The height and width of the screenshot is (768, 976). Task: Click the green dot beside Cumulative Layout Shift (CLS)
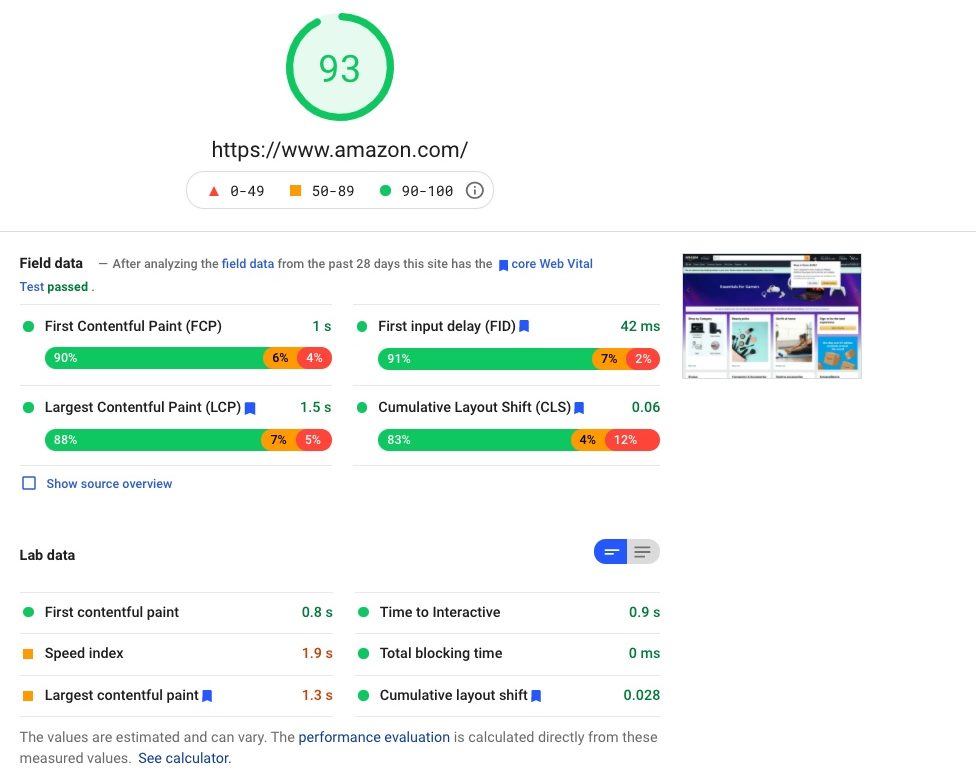(362, 408)
